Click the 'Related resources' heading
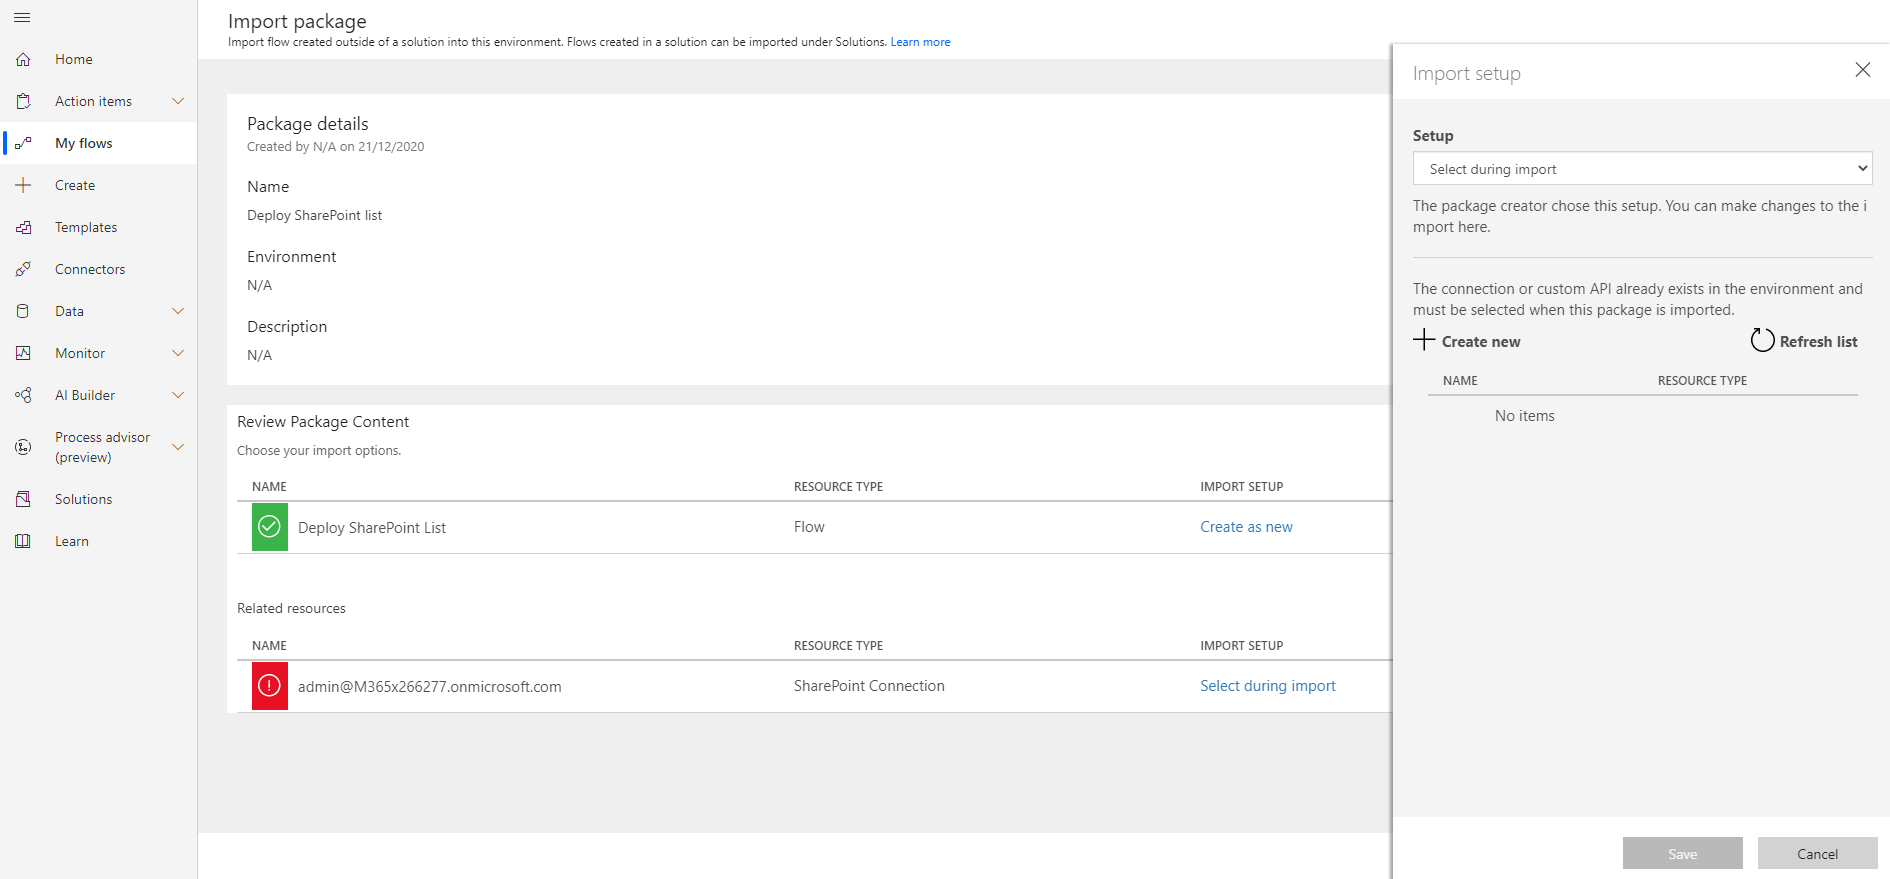 (x=291, y=608)
